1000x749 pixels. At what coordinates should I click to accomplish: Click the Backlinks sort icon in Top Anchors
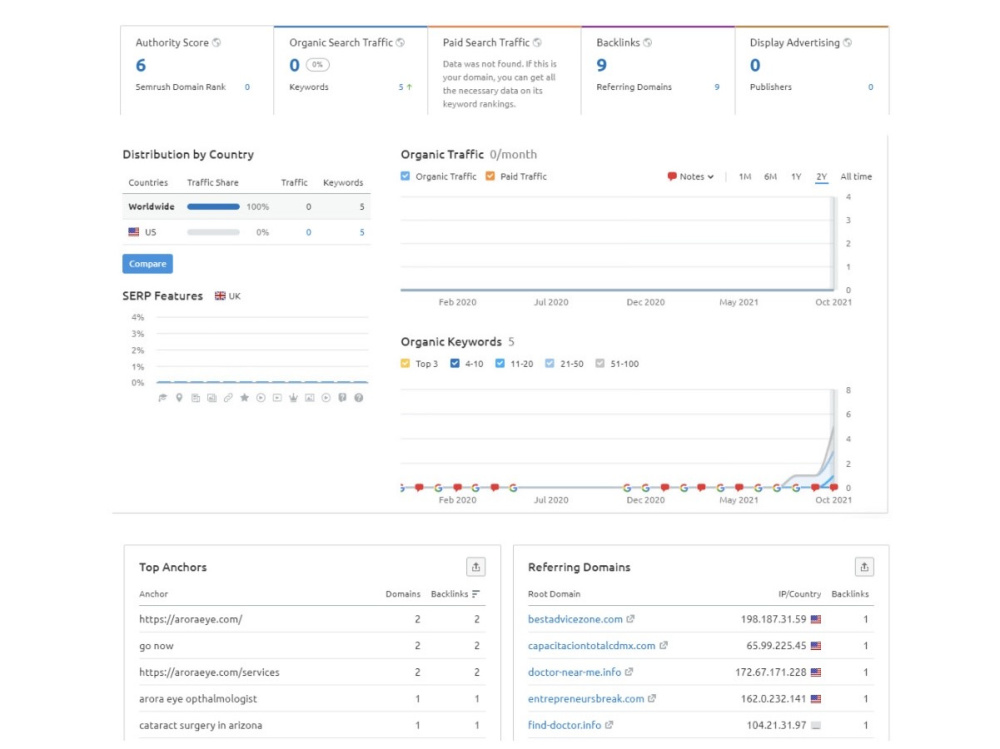476,594
